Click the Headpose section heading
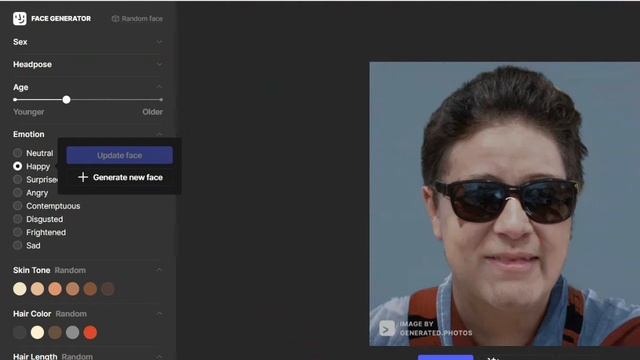Image resolution: width=640 pixels, height=360 pixels. [x=32, y=64]
